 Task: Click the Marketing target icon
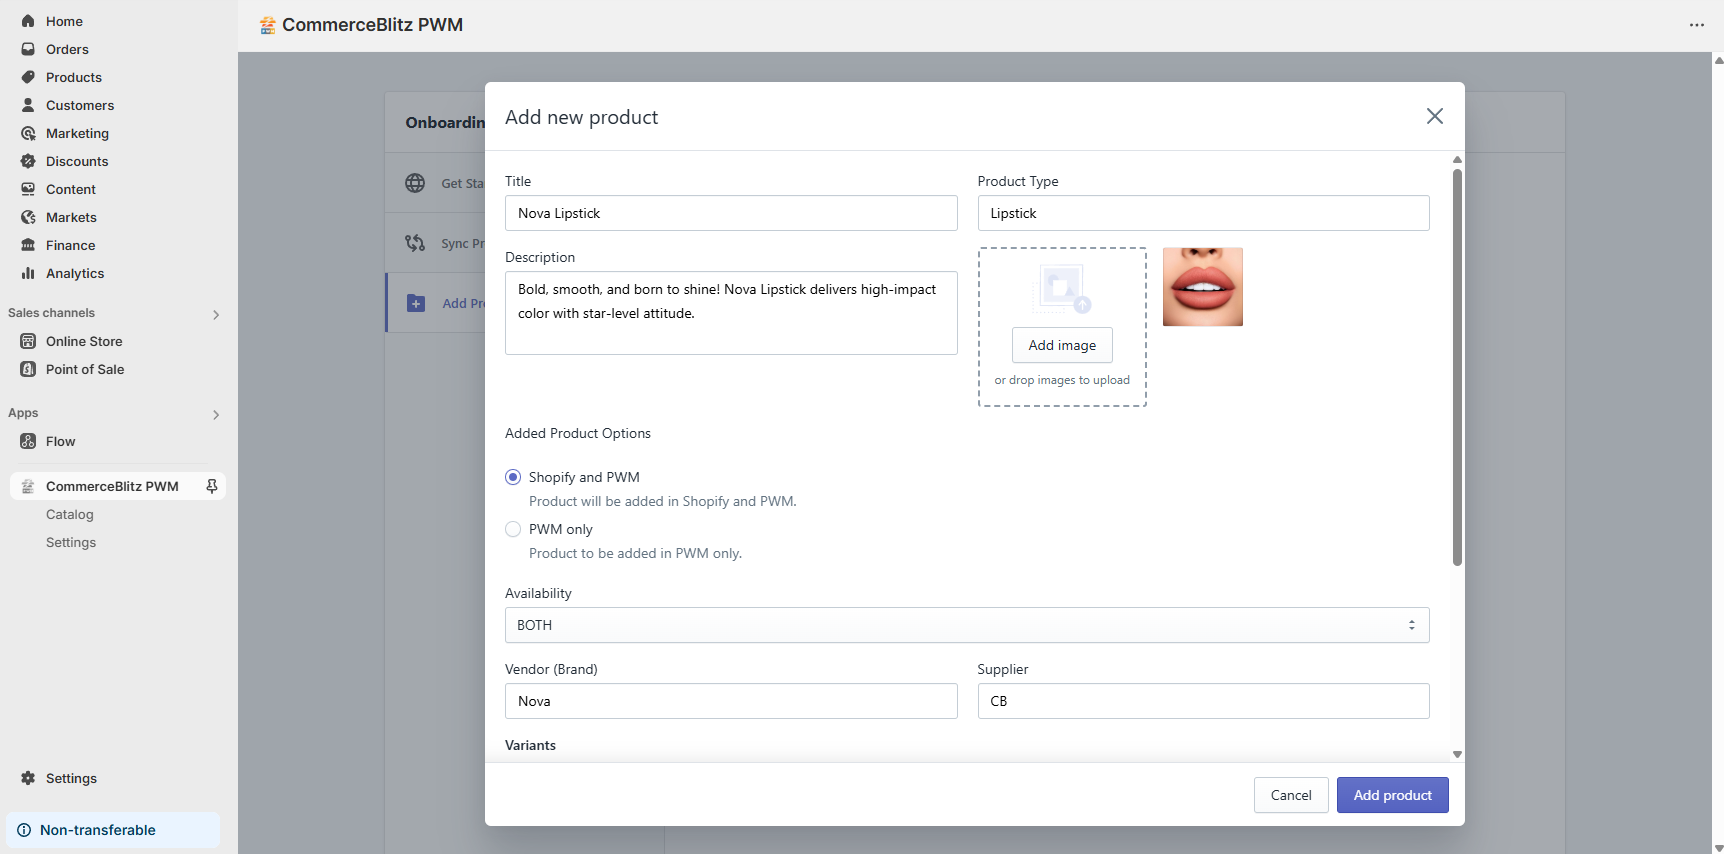[28, 133]
